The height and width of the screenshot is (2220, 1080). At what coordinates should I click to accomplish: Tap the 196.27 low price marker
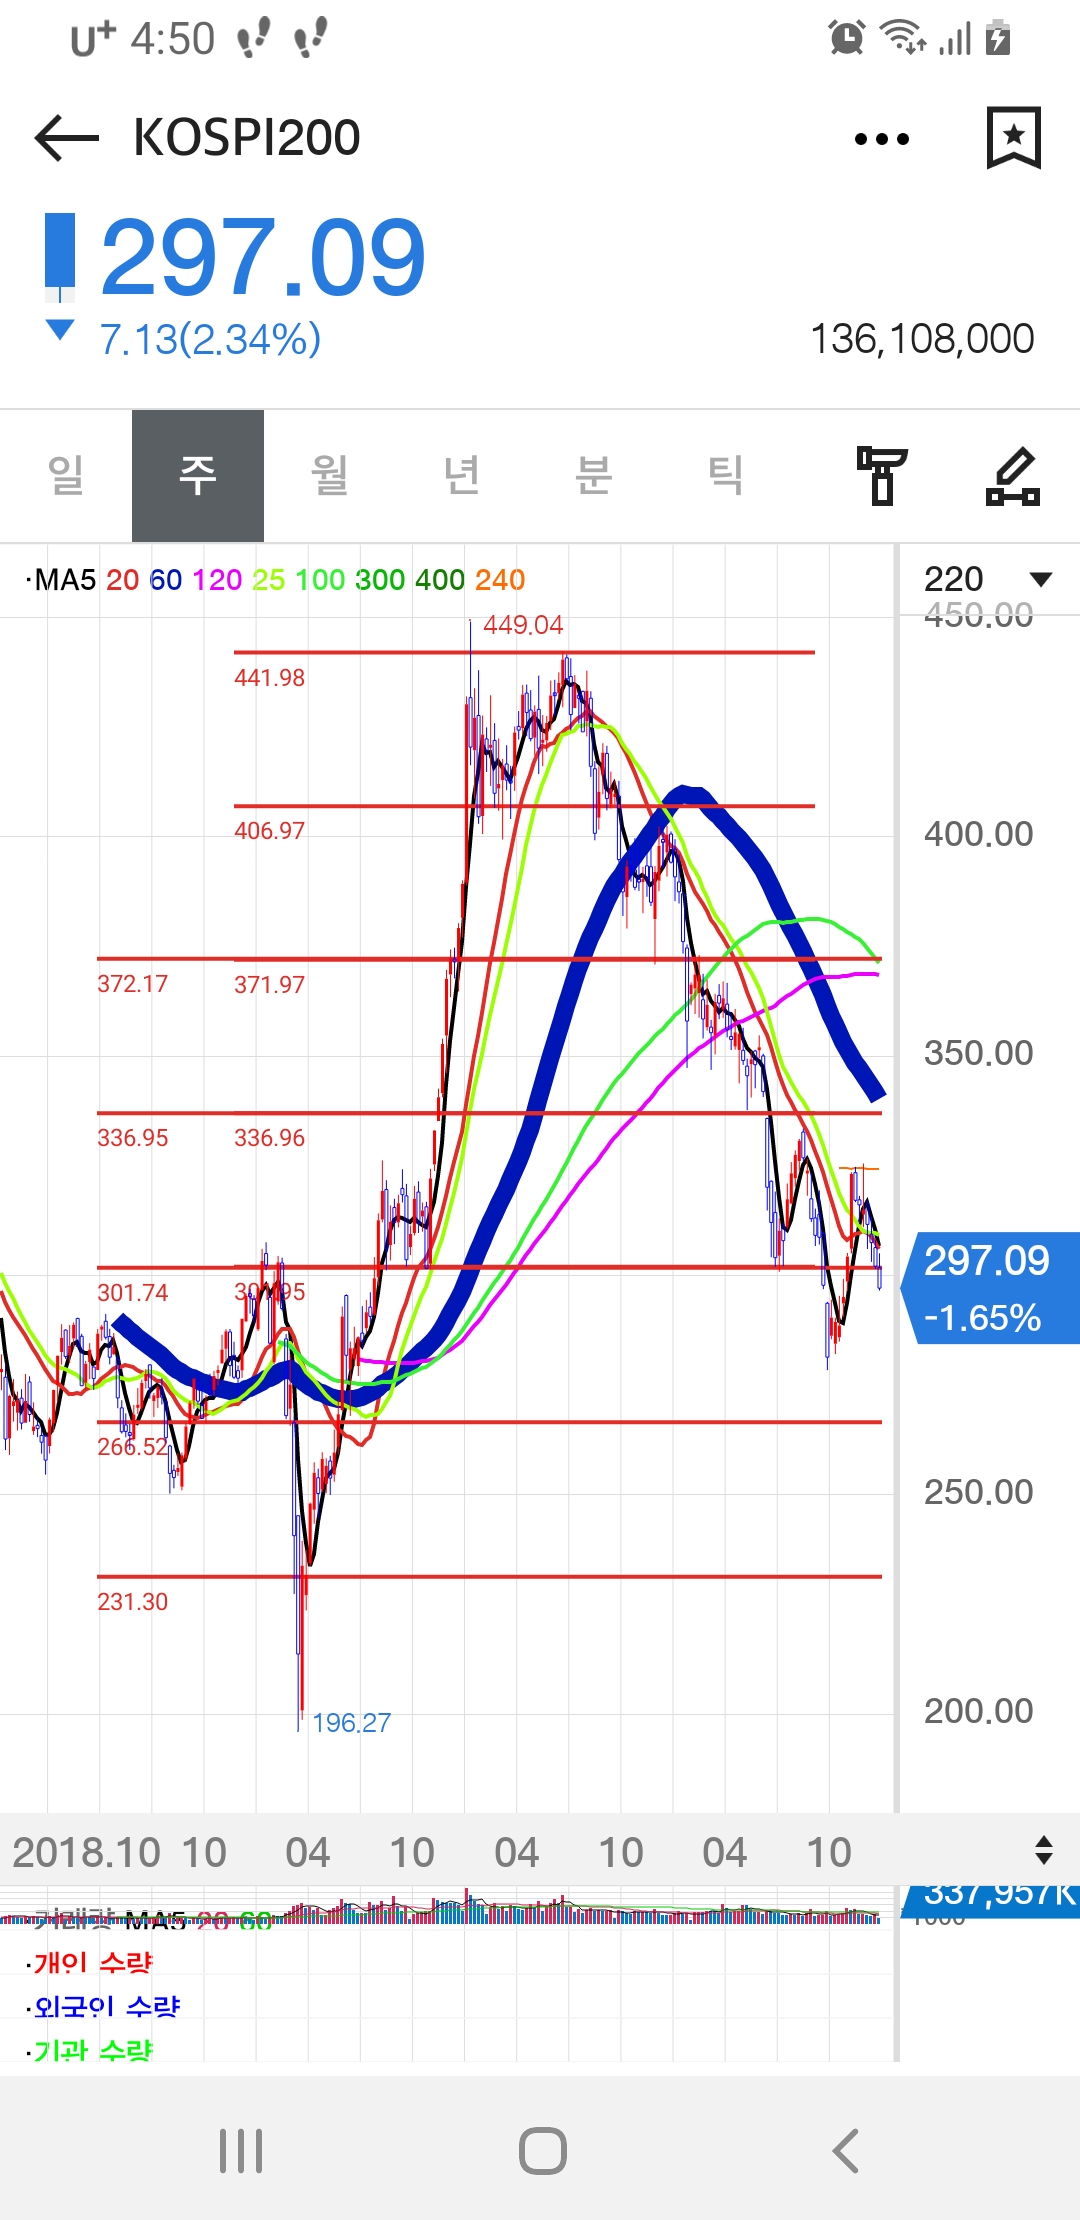[351, 1723]
